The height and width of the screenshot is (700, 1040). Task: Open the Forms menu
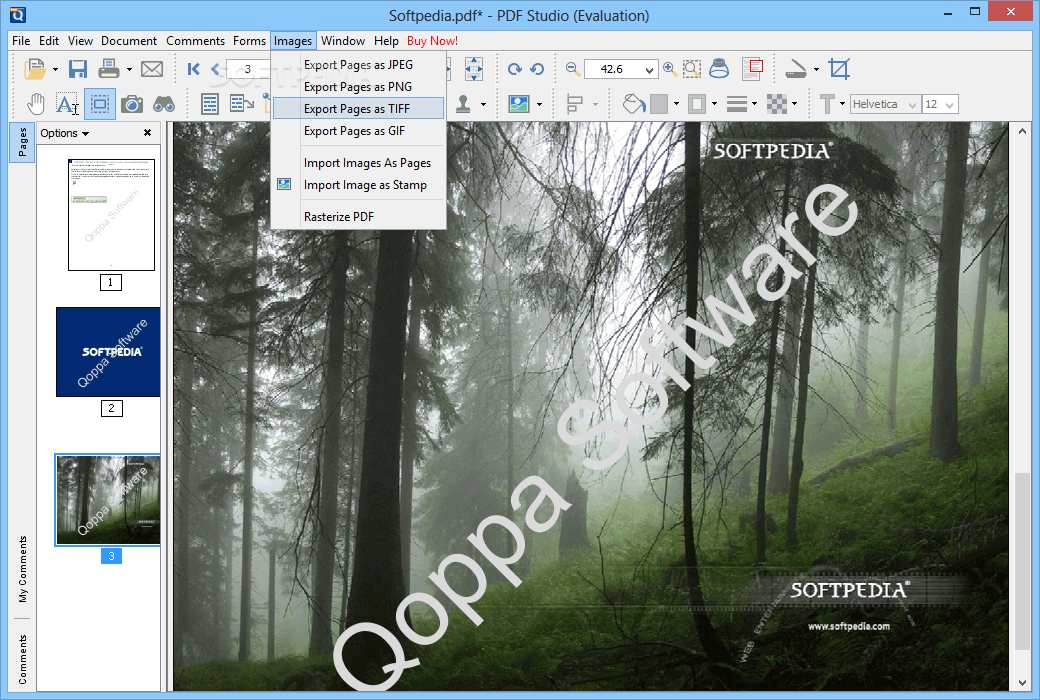pos(249,41)
